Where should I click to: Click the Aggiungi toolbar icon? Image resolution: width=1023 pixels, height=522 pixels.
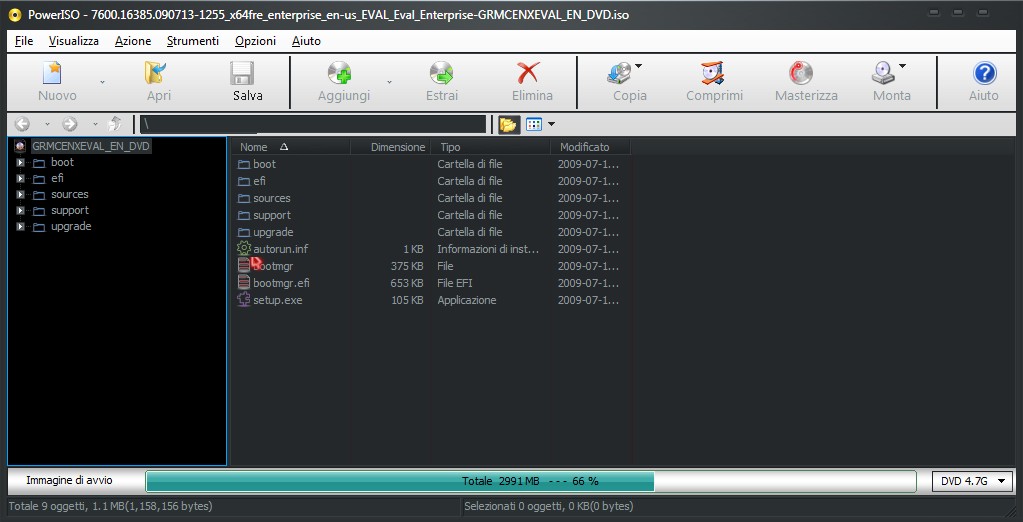point(339,72)
